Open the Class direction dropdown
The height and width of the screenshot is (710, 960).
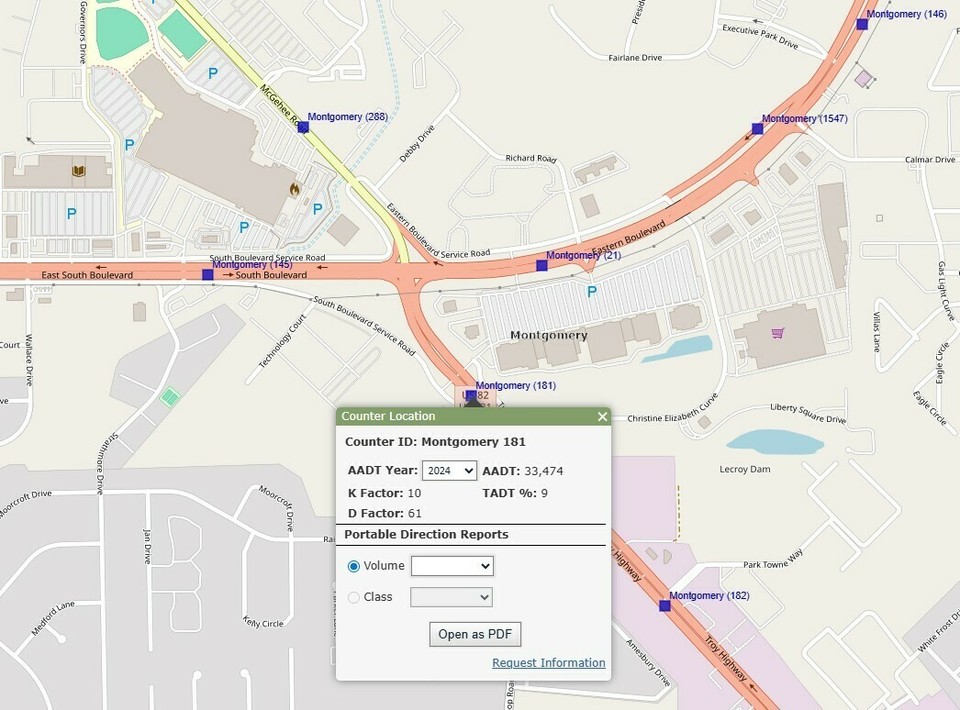(x=452, y=597)
